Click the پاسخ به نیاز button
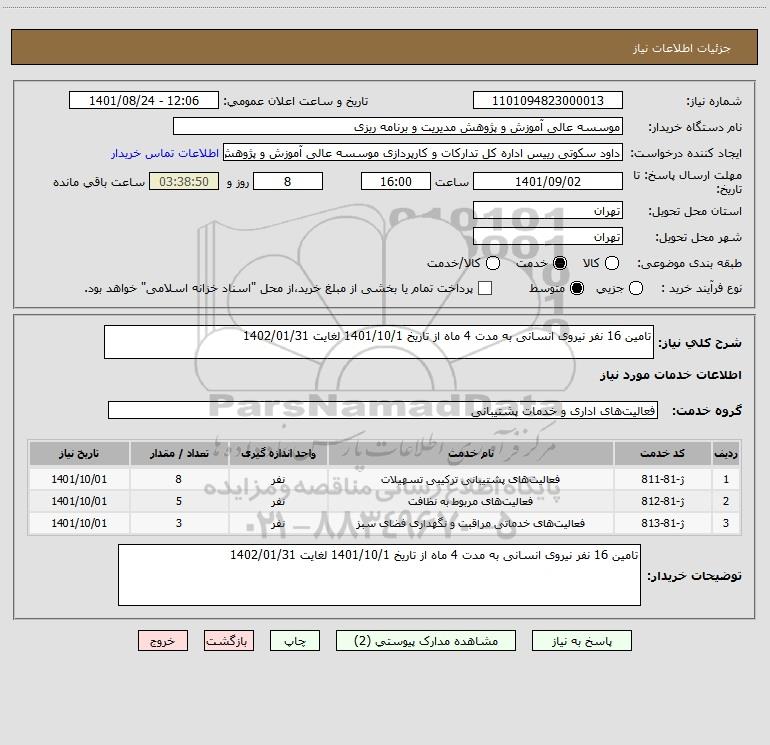770x745 pixels. (581, 641)
